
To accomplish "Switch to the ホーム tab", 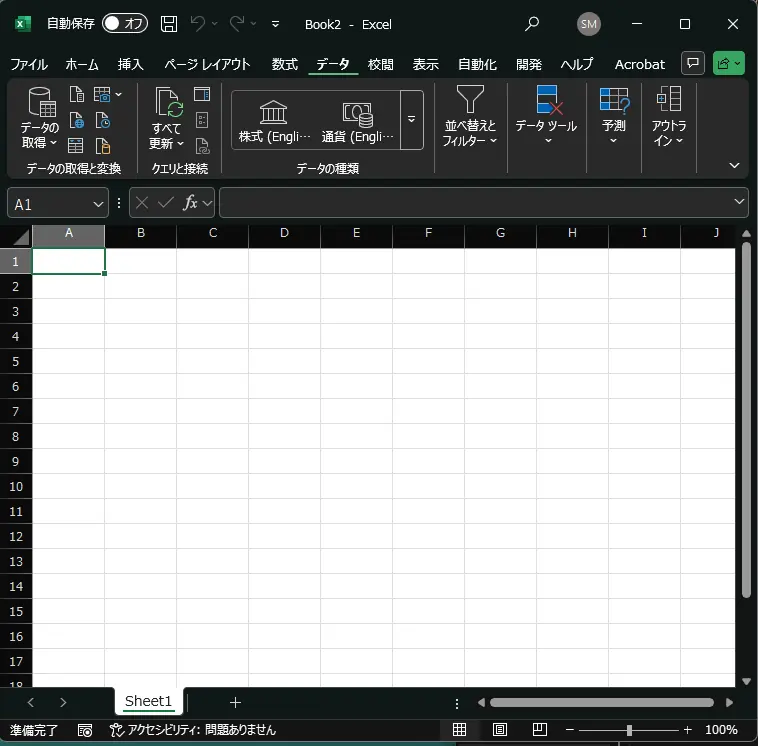I will point(82,64).
